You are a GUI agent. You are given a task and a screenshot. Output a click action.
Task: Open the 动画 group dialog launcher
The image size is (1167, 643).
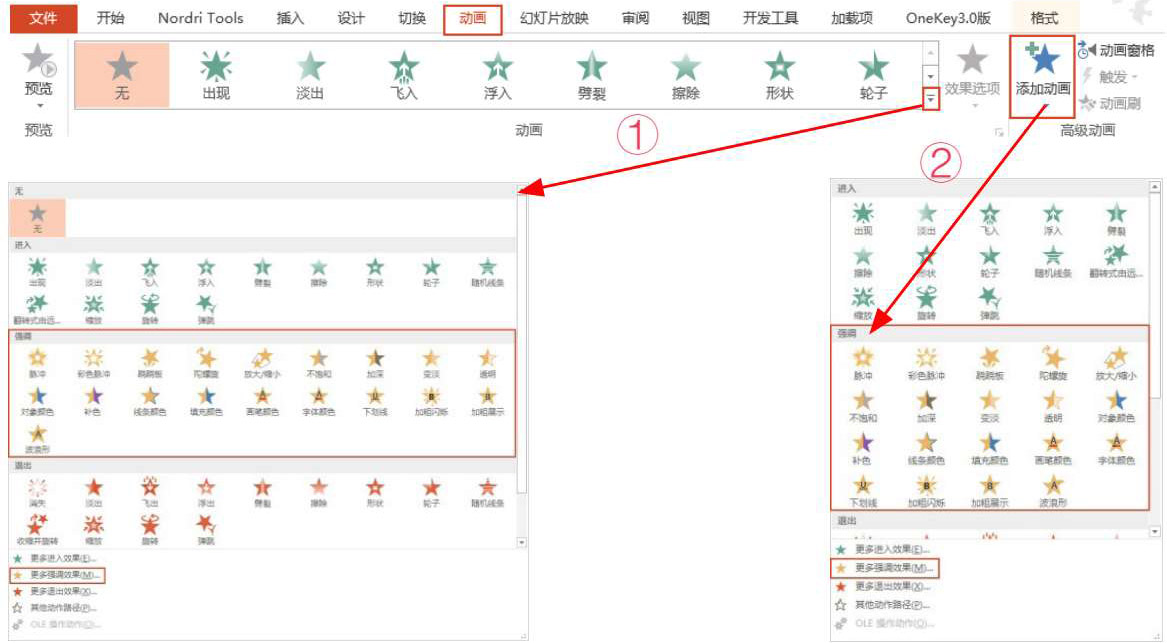coord(999,132)
